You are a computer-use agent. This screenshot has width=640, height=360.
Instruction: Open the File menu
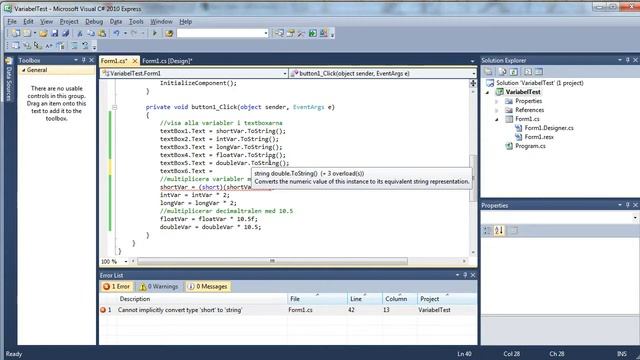click(12, 22)
